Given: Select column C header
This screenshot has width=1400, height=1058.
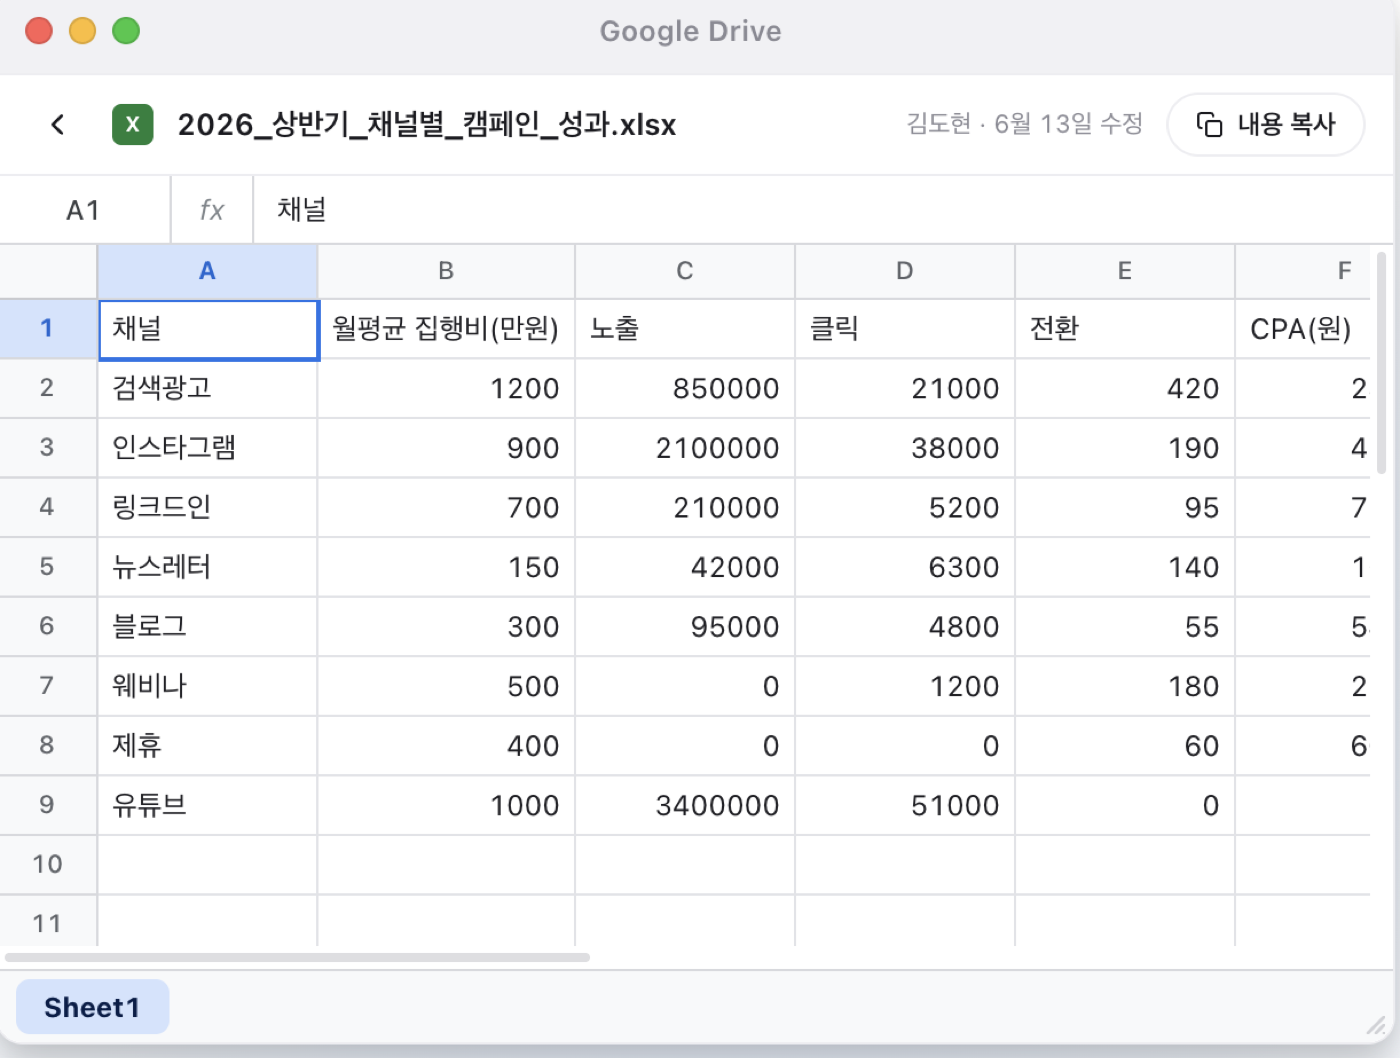Looking at the screenshot, I should pos(685,271).
